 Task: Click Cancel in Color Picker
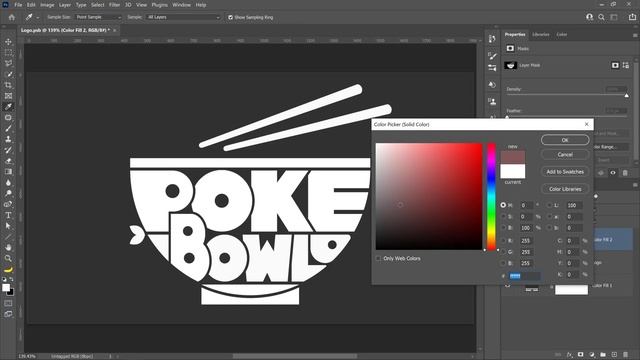565,155
